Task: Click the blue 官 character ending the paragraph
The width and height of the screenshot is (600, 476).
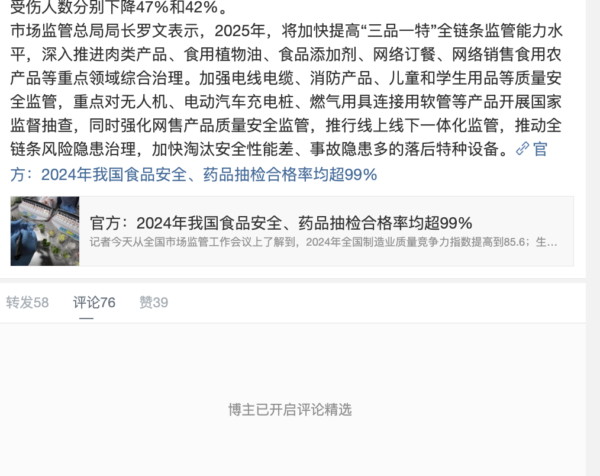Action: (540, 149)
